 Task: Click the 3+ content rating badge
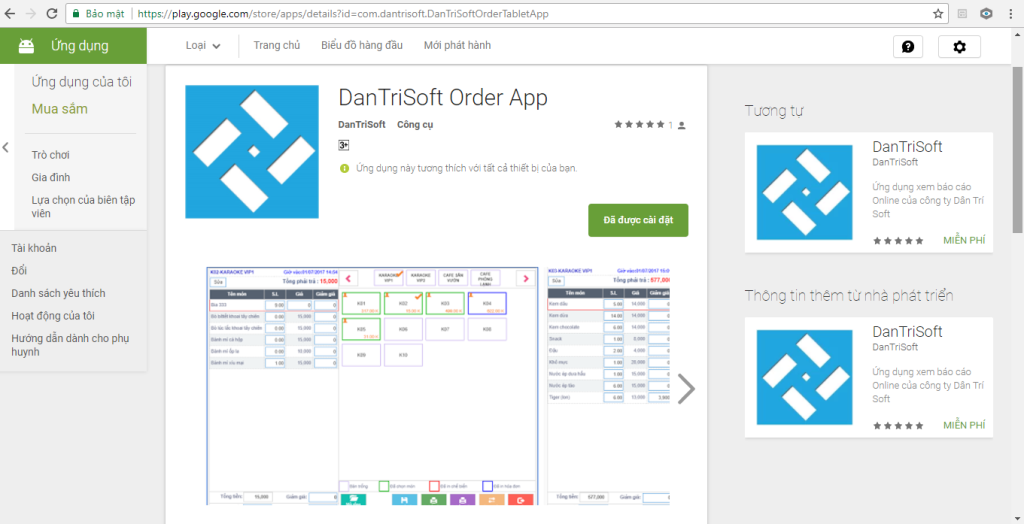click(344, 145)
